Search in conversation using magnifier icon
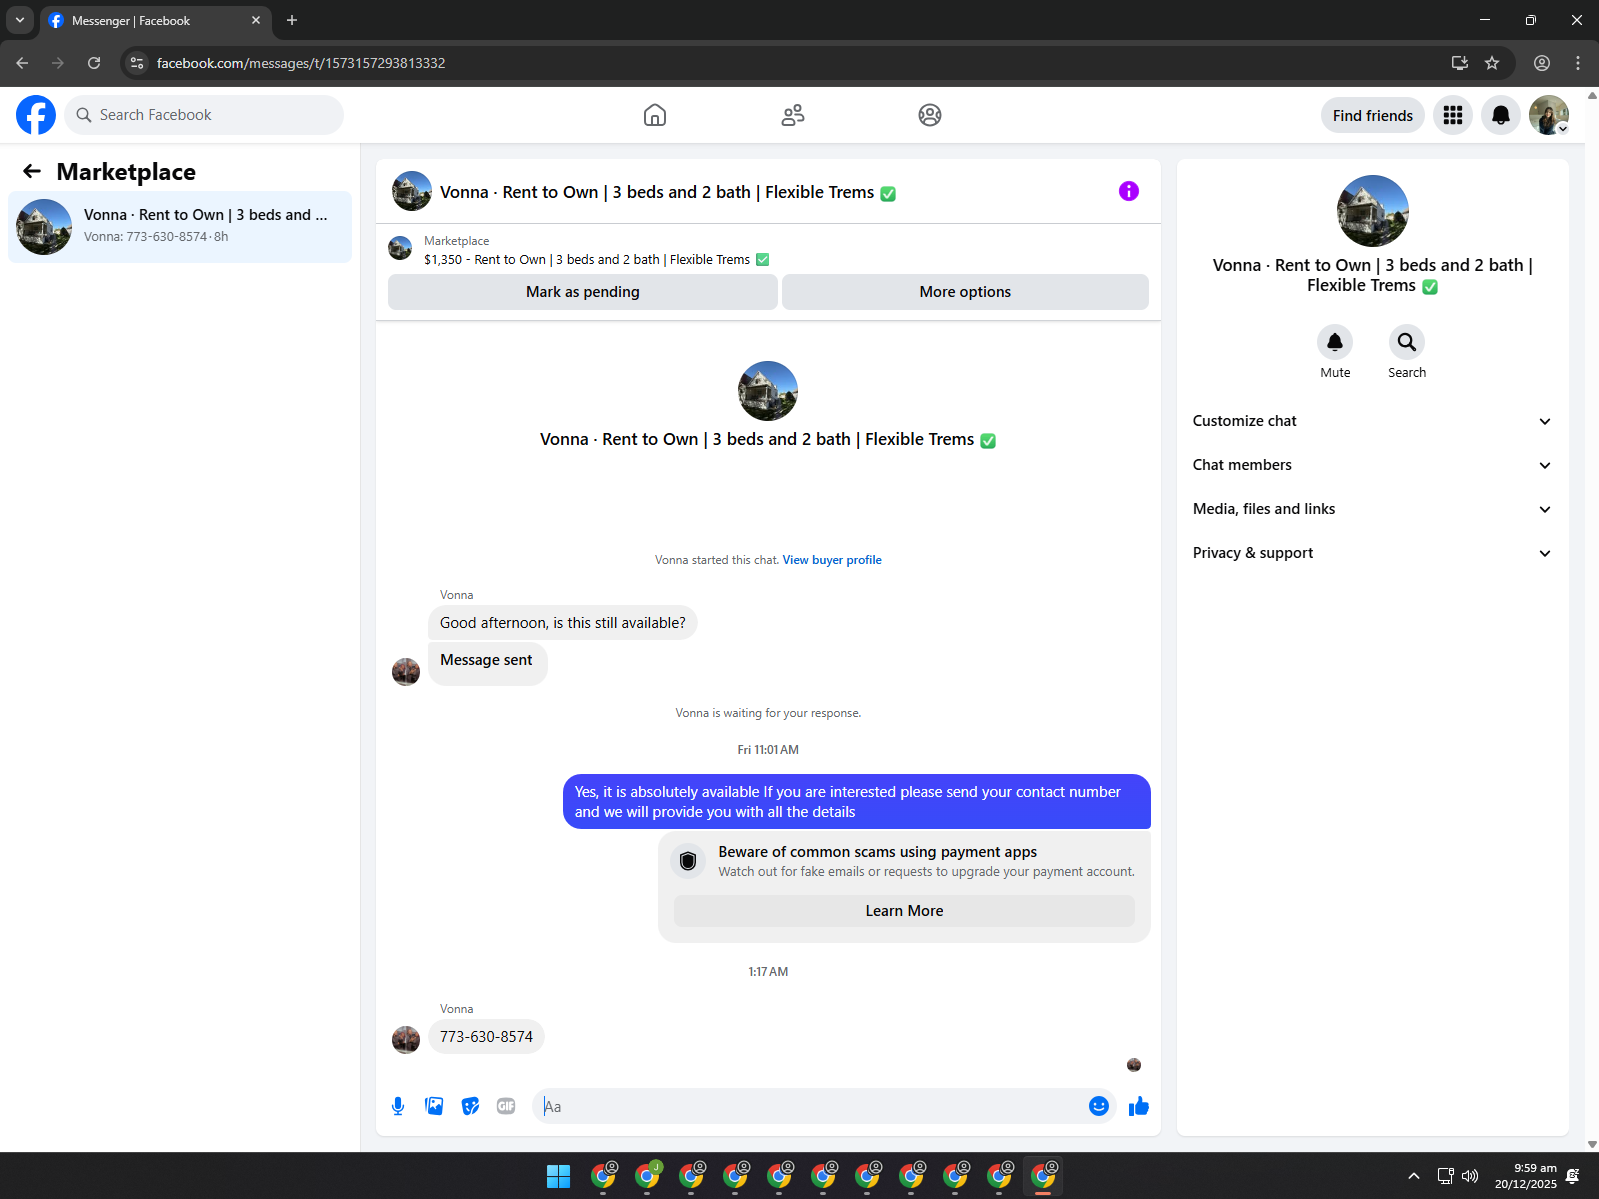Viewport: 1599px width, 1199px height. [1407, 342]
